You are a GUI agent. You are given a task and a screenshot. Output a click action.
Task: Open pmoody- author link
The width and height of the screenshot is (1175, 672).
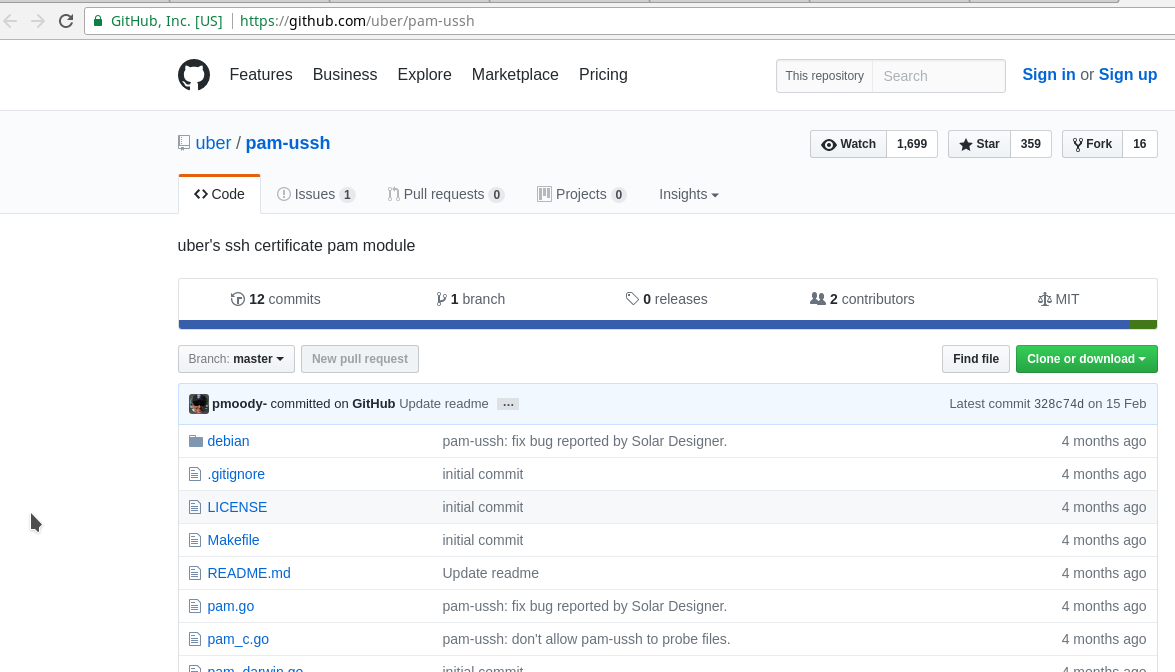[239, 404]
